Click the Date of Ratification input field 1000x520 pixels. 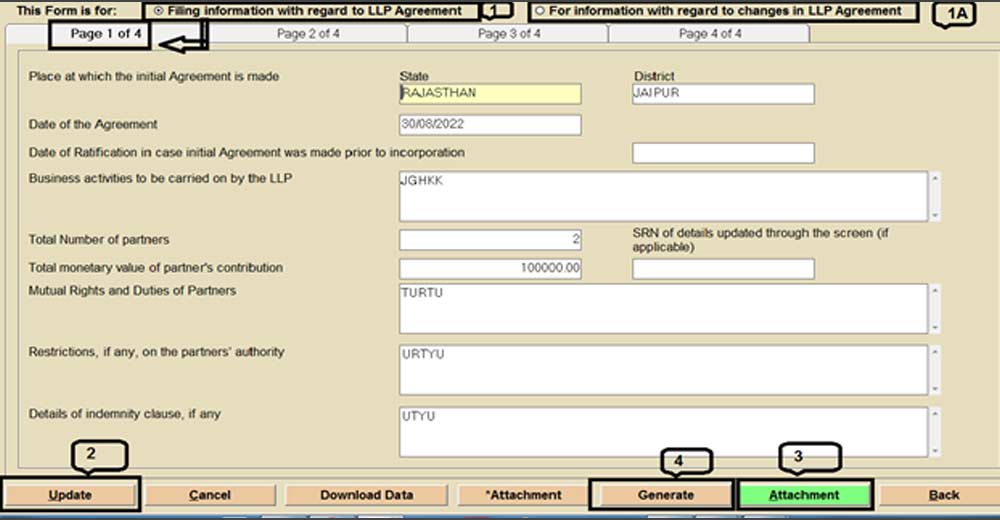(722, 153)
